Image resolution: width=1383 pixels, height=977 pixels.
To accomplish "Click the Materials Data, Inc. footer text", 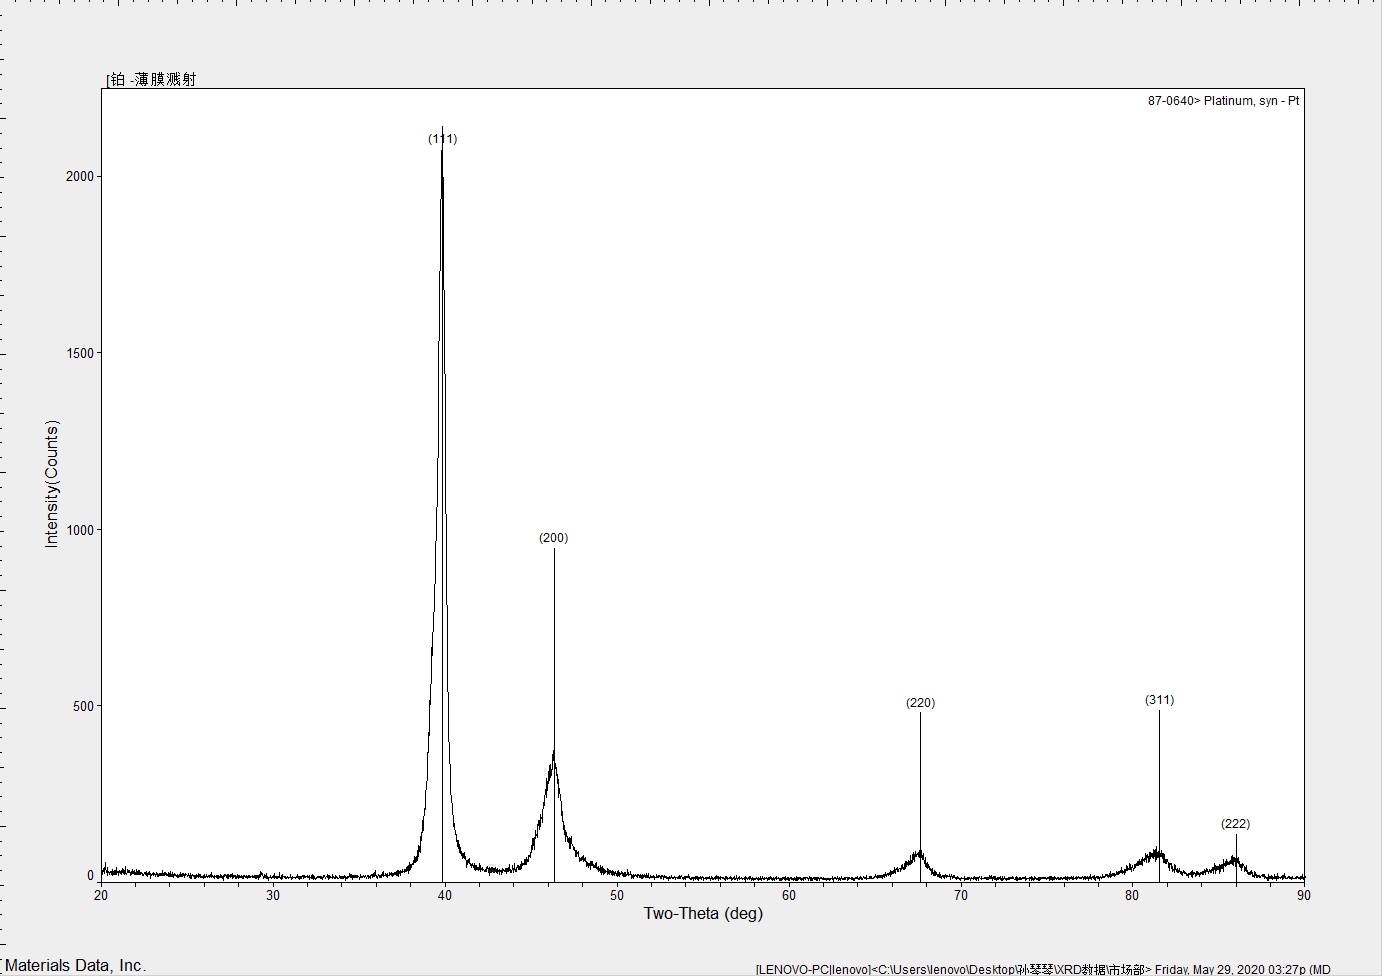I will click(76, 965).
